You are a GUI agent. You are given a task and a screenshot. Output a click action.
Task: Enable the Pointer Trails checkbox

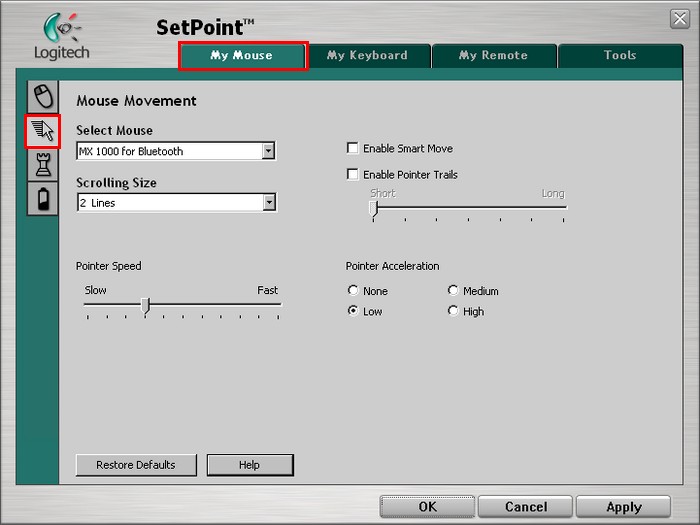[352, 174]
